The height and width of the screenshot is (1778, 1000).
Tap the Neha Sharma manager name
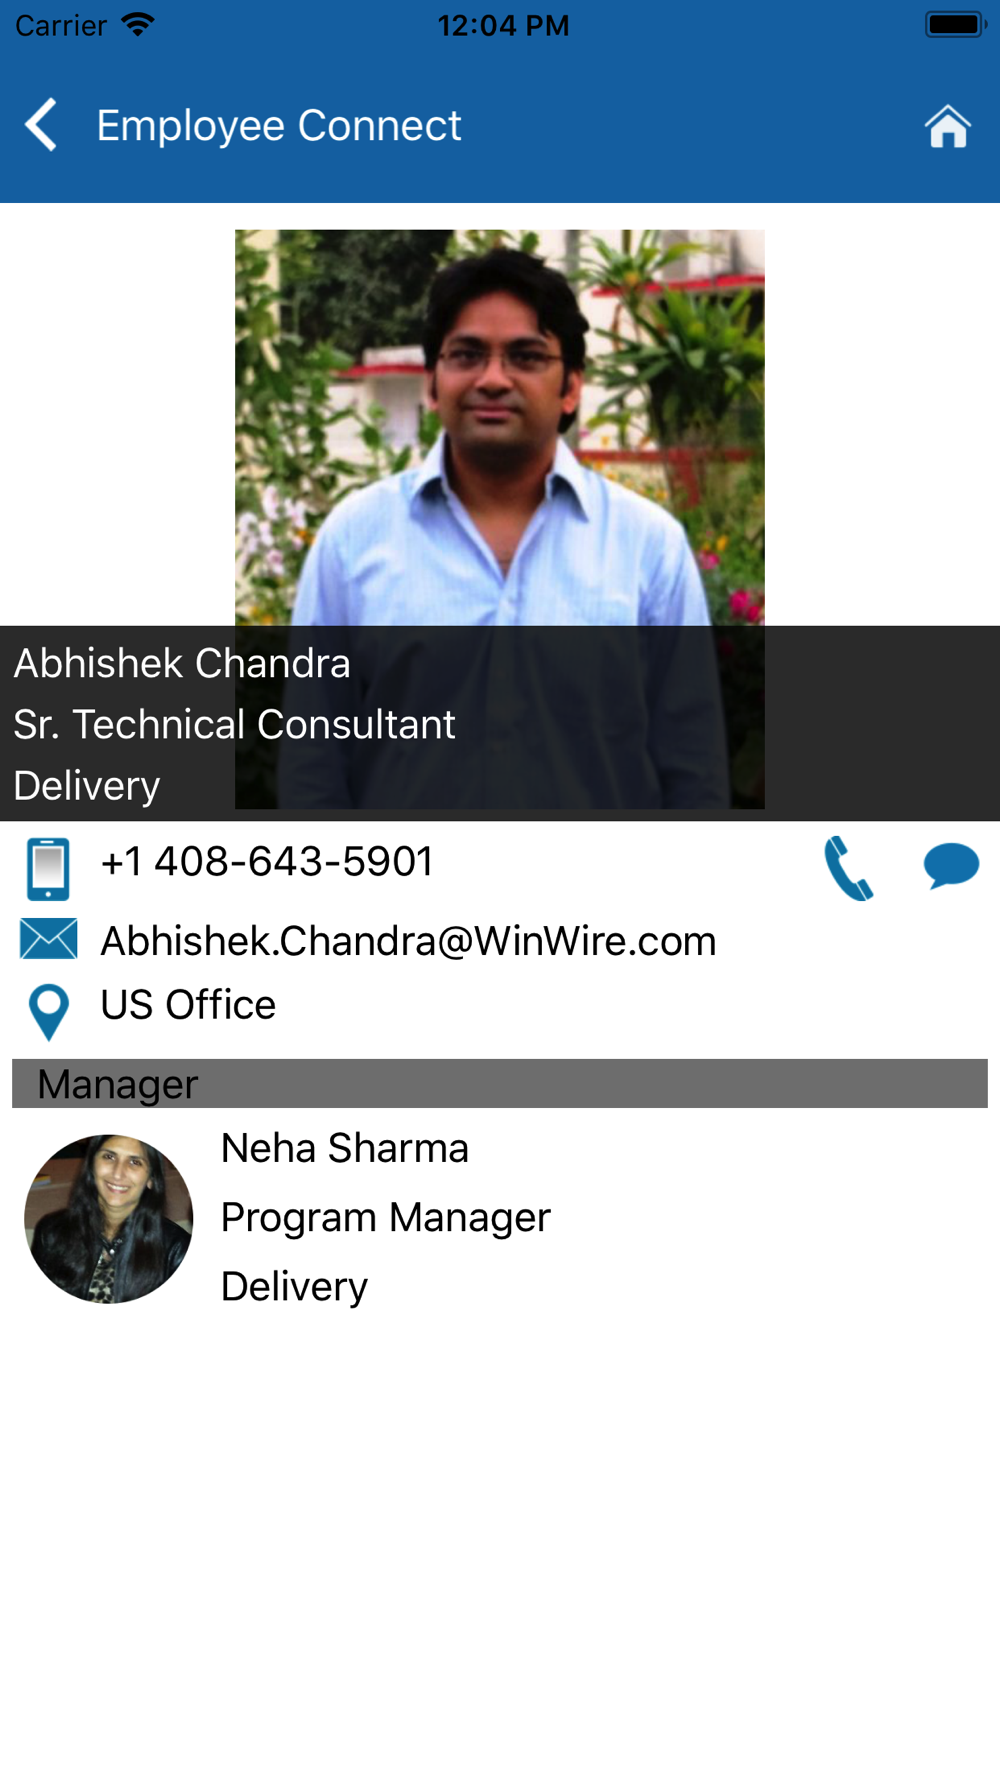tap(345, 1148)
